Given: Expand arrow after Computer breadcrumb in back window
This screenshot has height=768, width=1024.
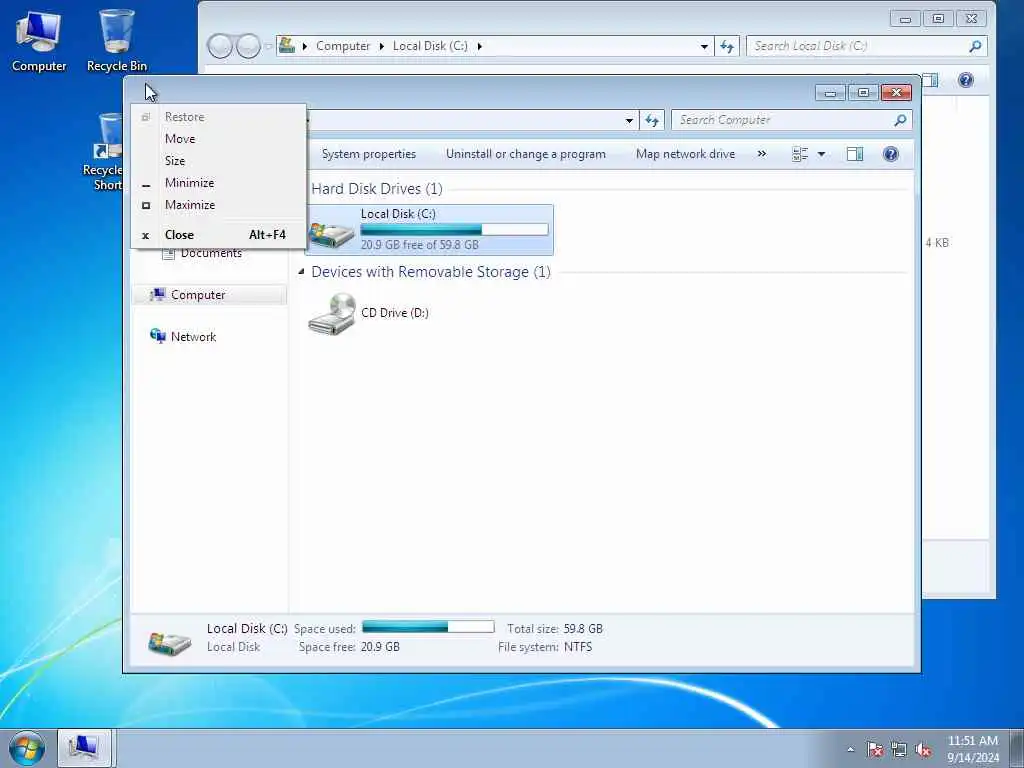Looking at the screenshot, I should (x=382, y=46).
